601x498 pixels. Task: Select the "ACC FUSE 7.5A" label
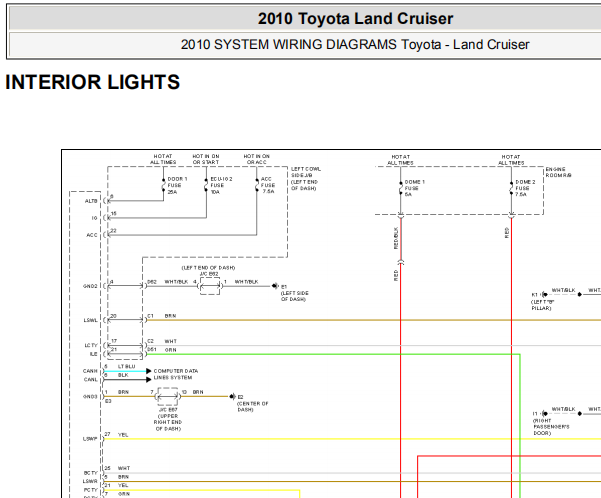tap(268, 185)
